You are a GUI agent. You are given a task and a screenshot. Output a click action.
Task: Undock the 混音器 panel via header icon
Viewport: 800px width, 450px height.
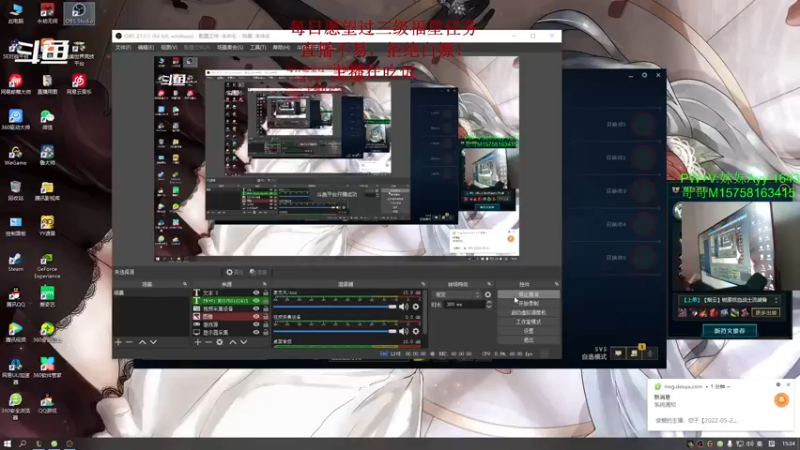coord(423,284)
